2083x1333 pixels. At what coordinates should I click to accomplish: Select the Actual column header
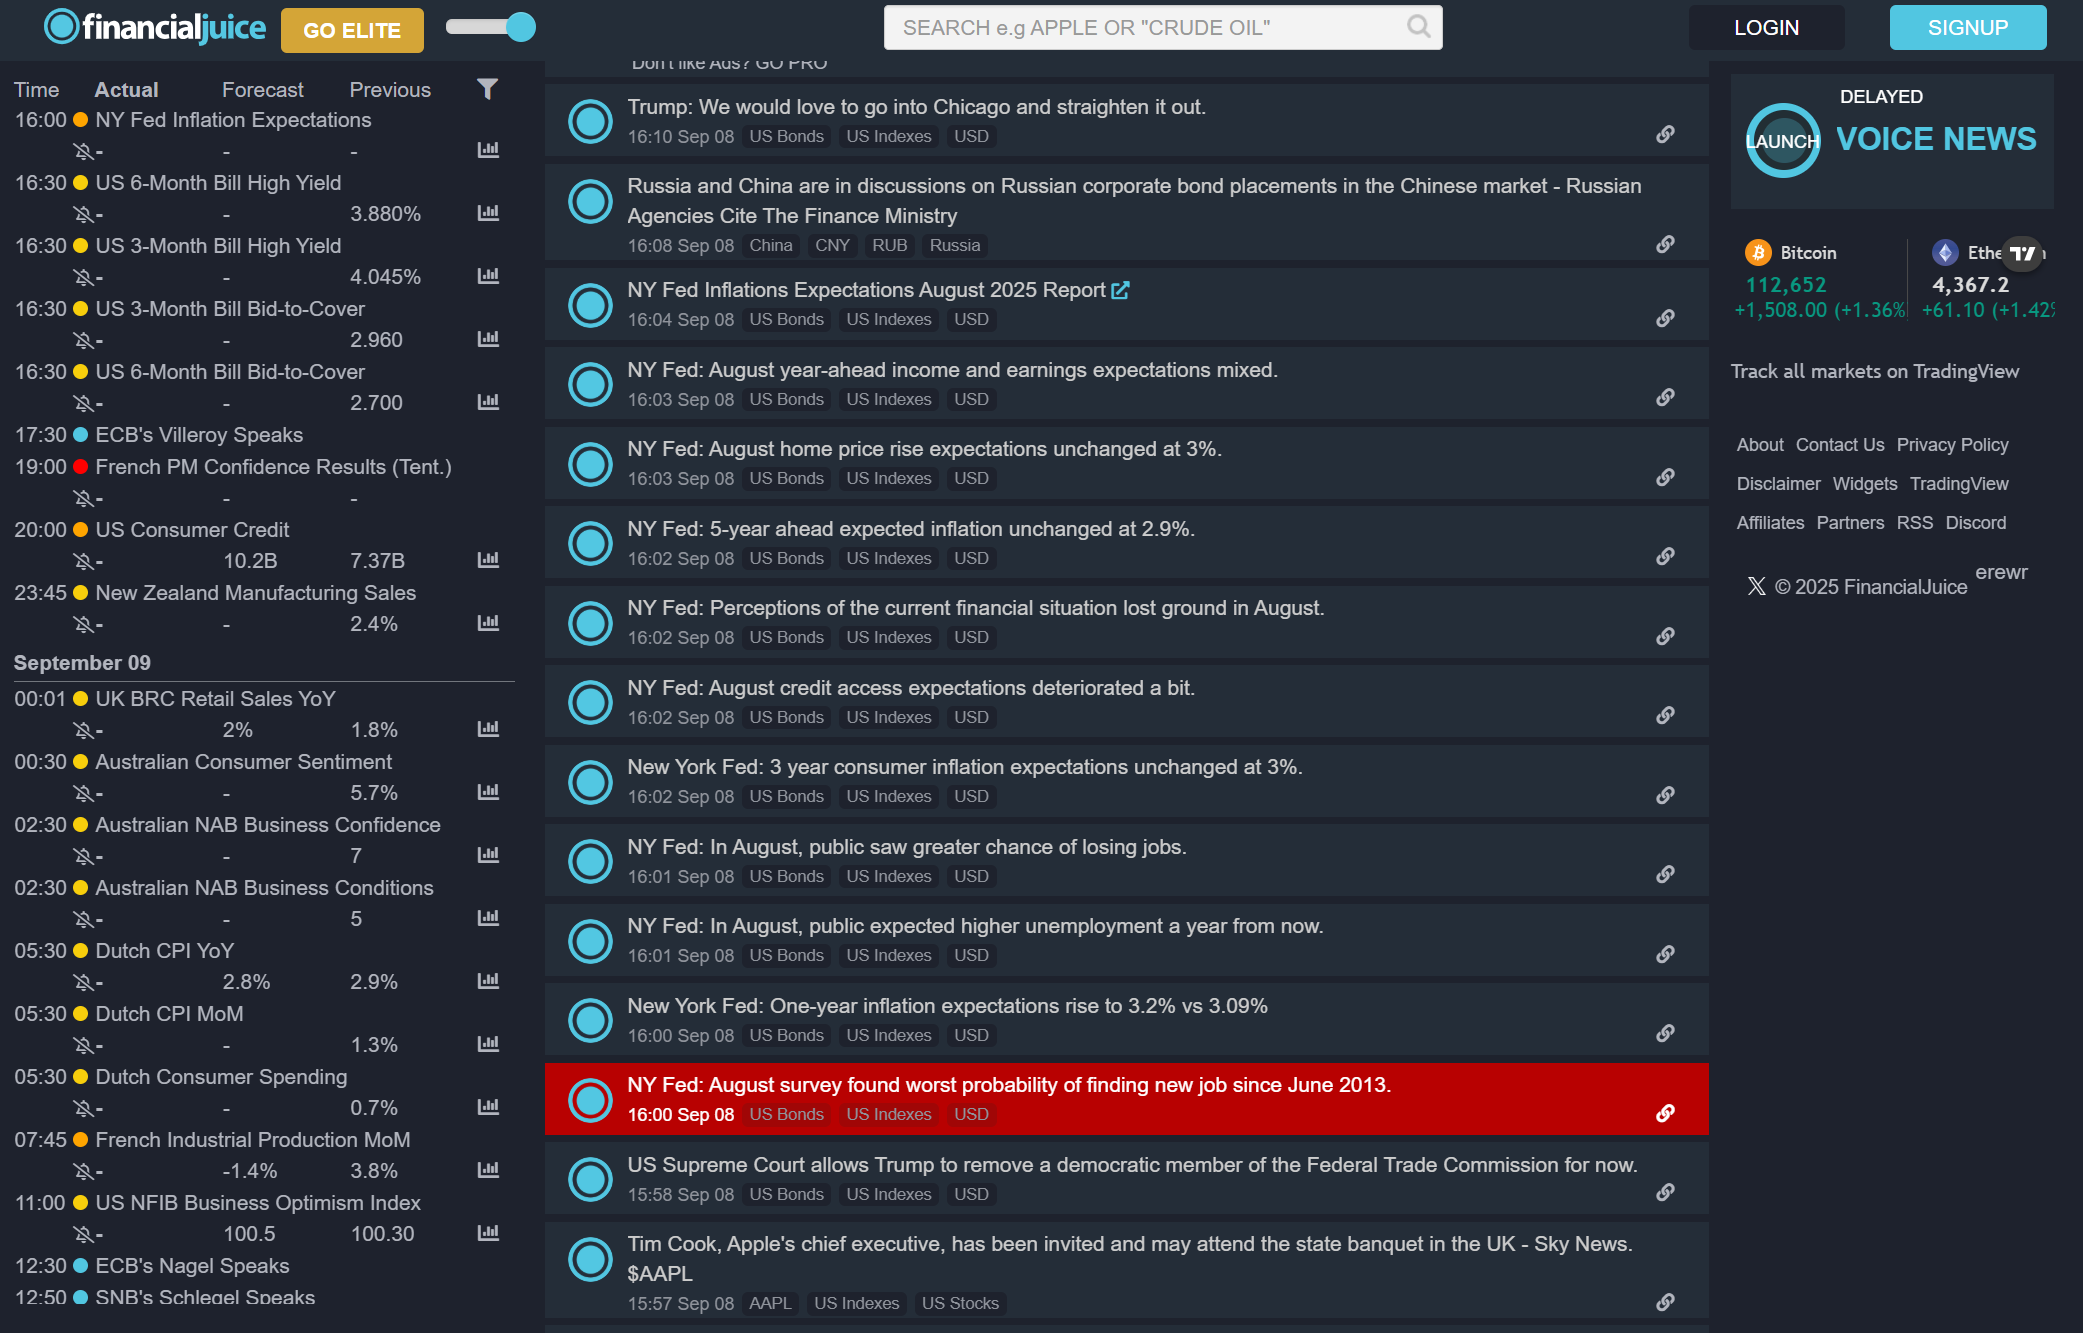pos(126,90)
